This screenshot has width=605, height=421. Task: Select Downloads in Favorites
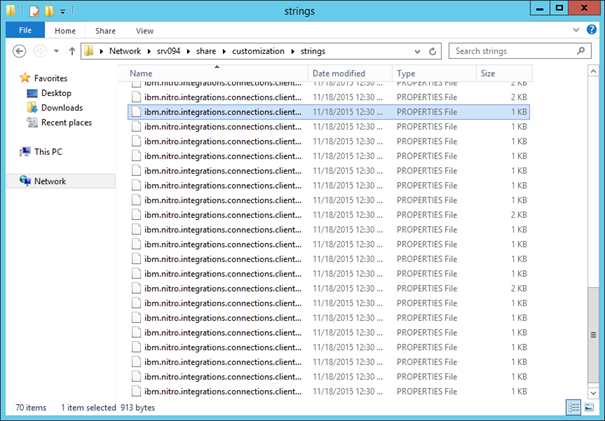click(61, 108)
